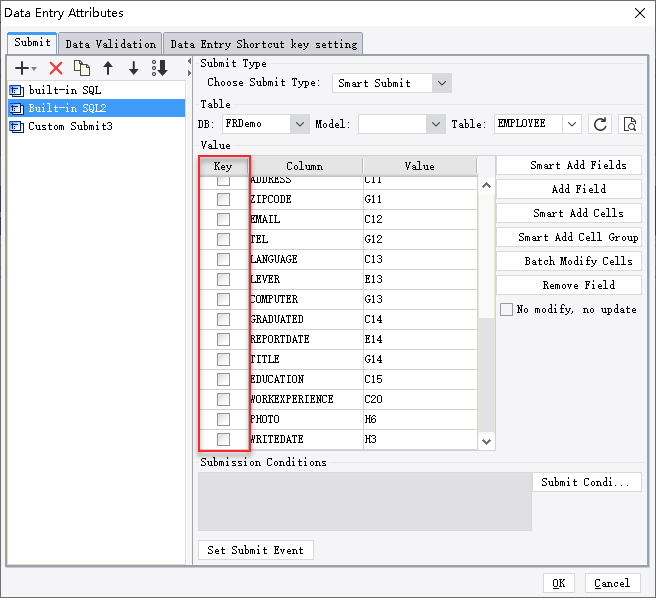Toggle key checkbox for ZIPCODE
The height and width of the screenshot is (598, 656).
[223, 199]
